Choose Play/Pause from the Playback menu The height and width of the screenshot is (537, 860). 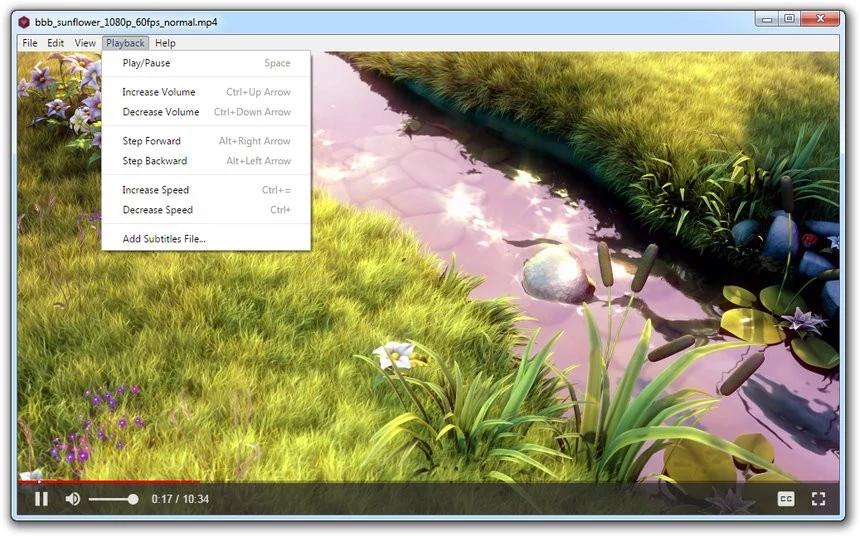[x=206, y=63]
